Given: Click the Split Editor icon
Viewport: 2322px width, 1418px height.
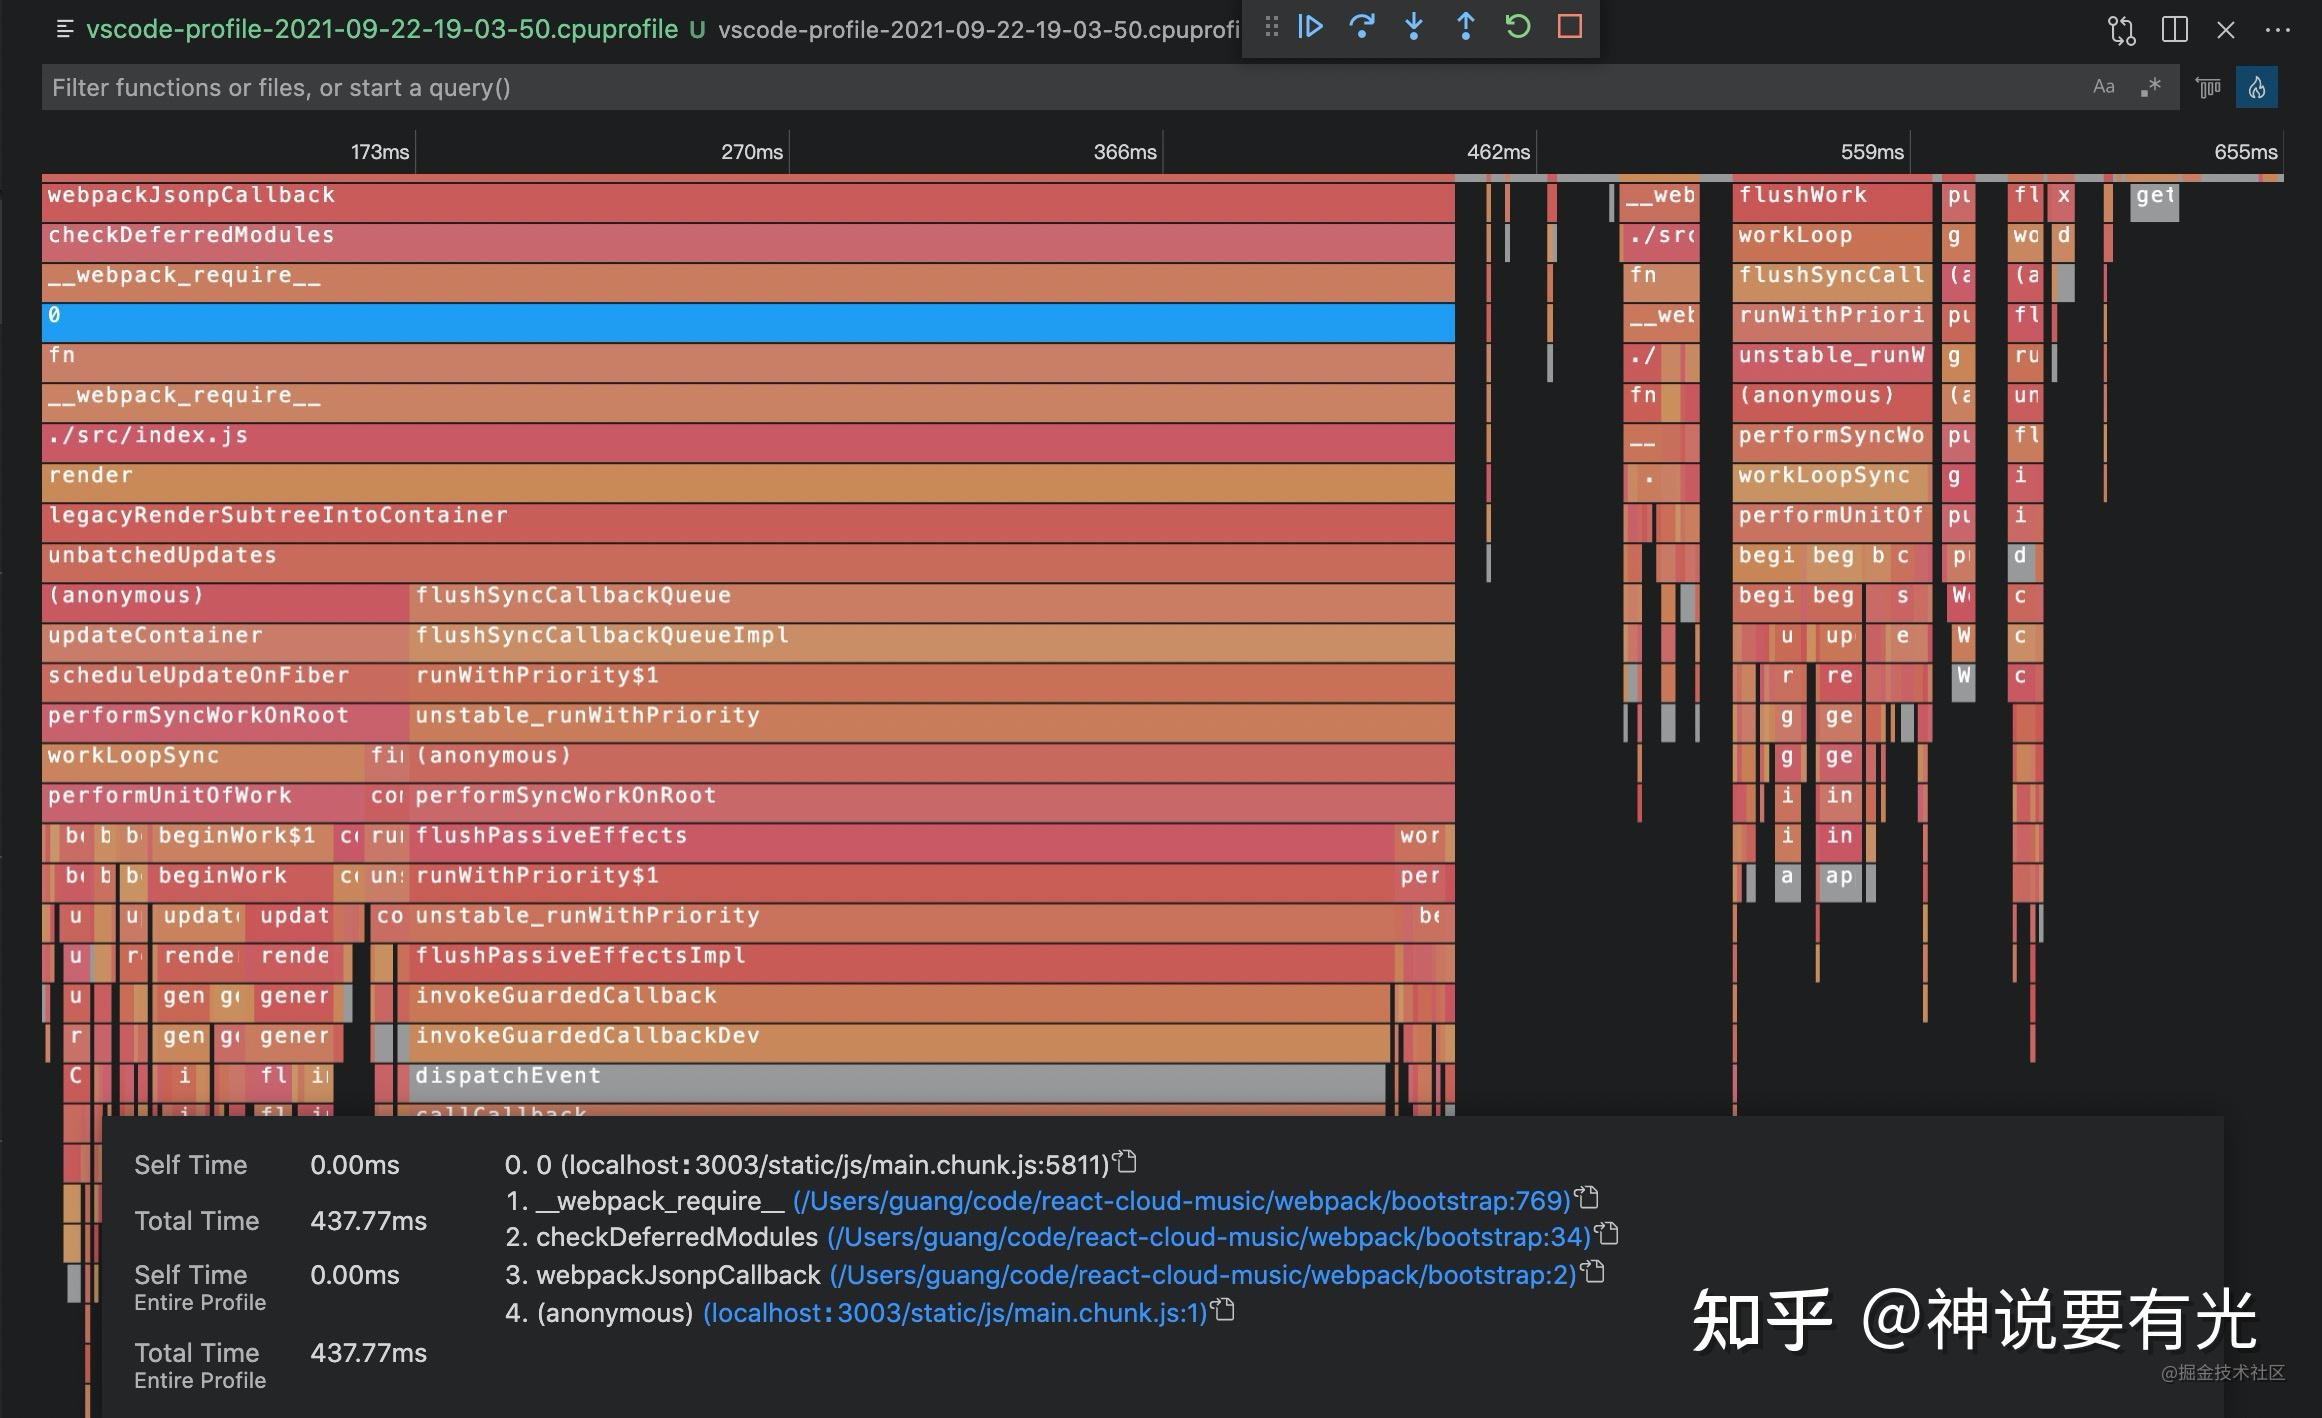Looking at the screenshot, I should tap(2173, 30).
